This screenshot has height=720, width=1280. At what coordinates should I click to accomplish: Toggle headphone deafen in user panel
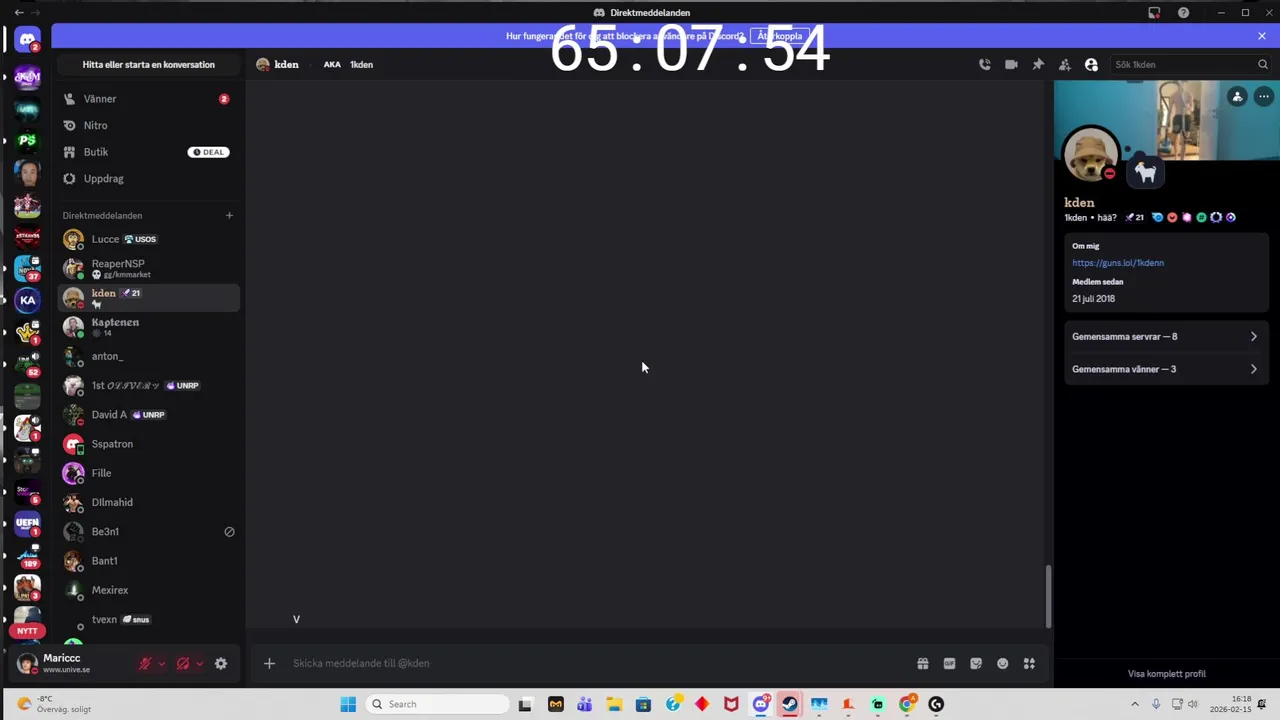pyautogui.click(x=183, y=663)
